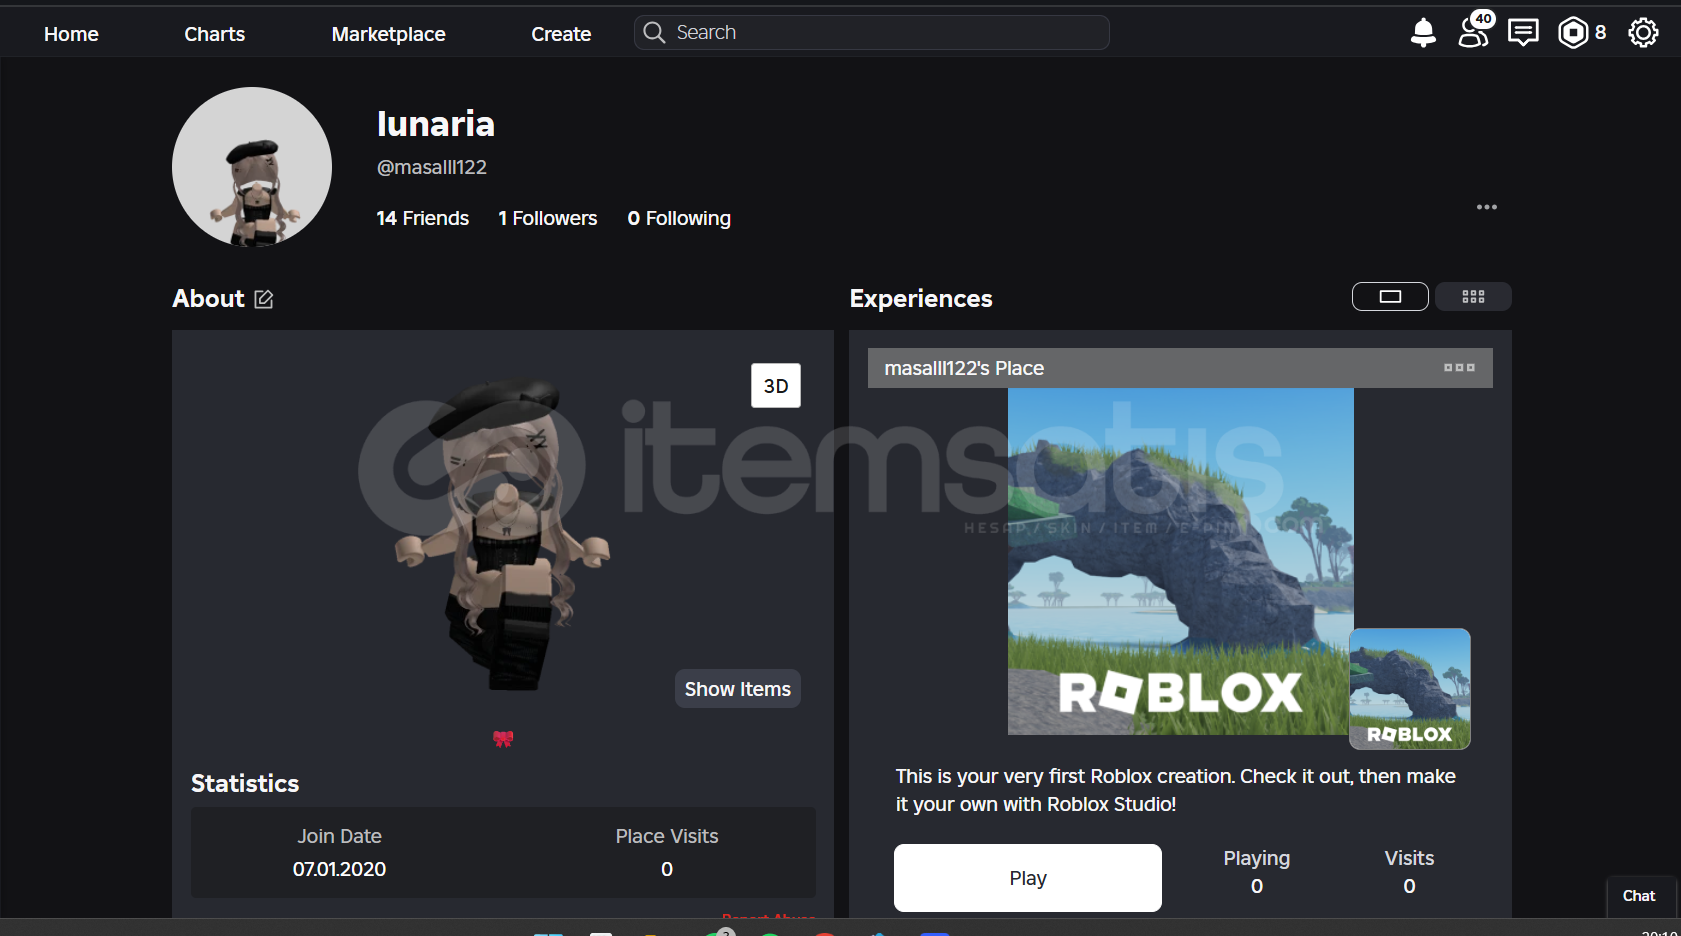Click the Playing count label
The height and width of the screenshot is (936, 1681).
coord(1257,858)
